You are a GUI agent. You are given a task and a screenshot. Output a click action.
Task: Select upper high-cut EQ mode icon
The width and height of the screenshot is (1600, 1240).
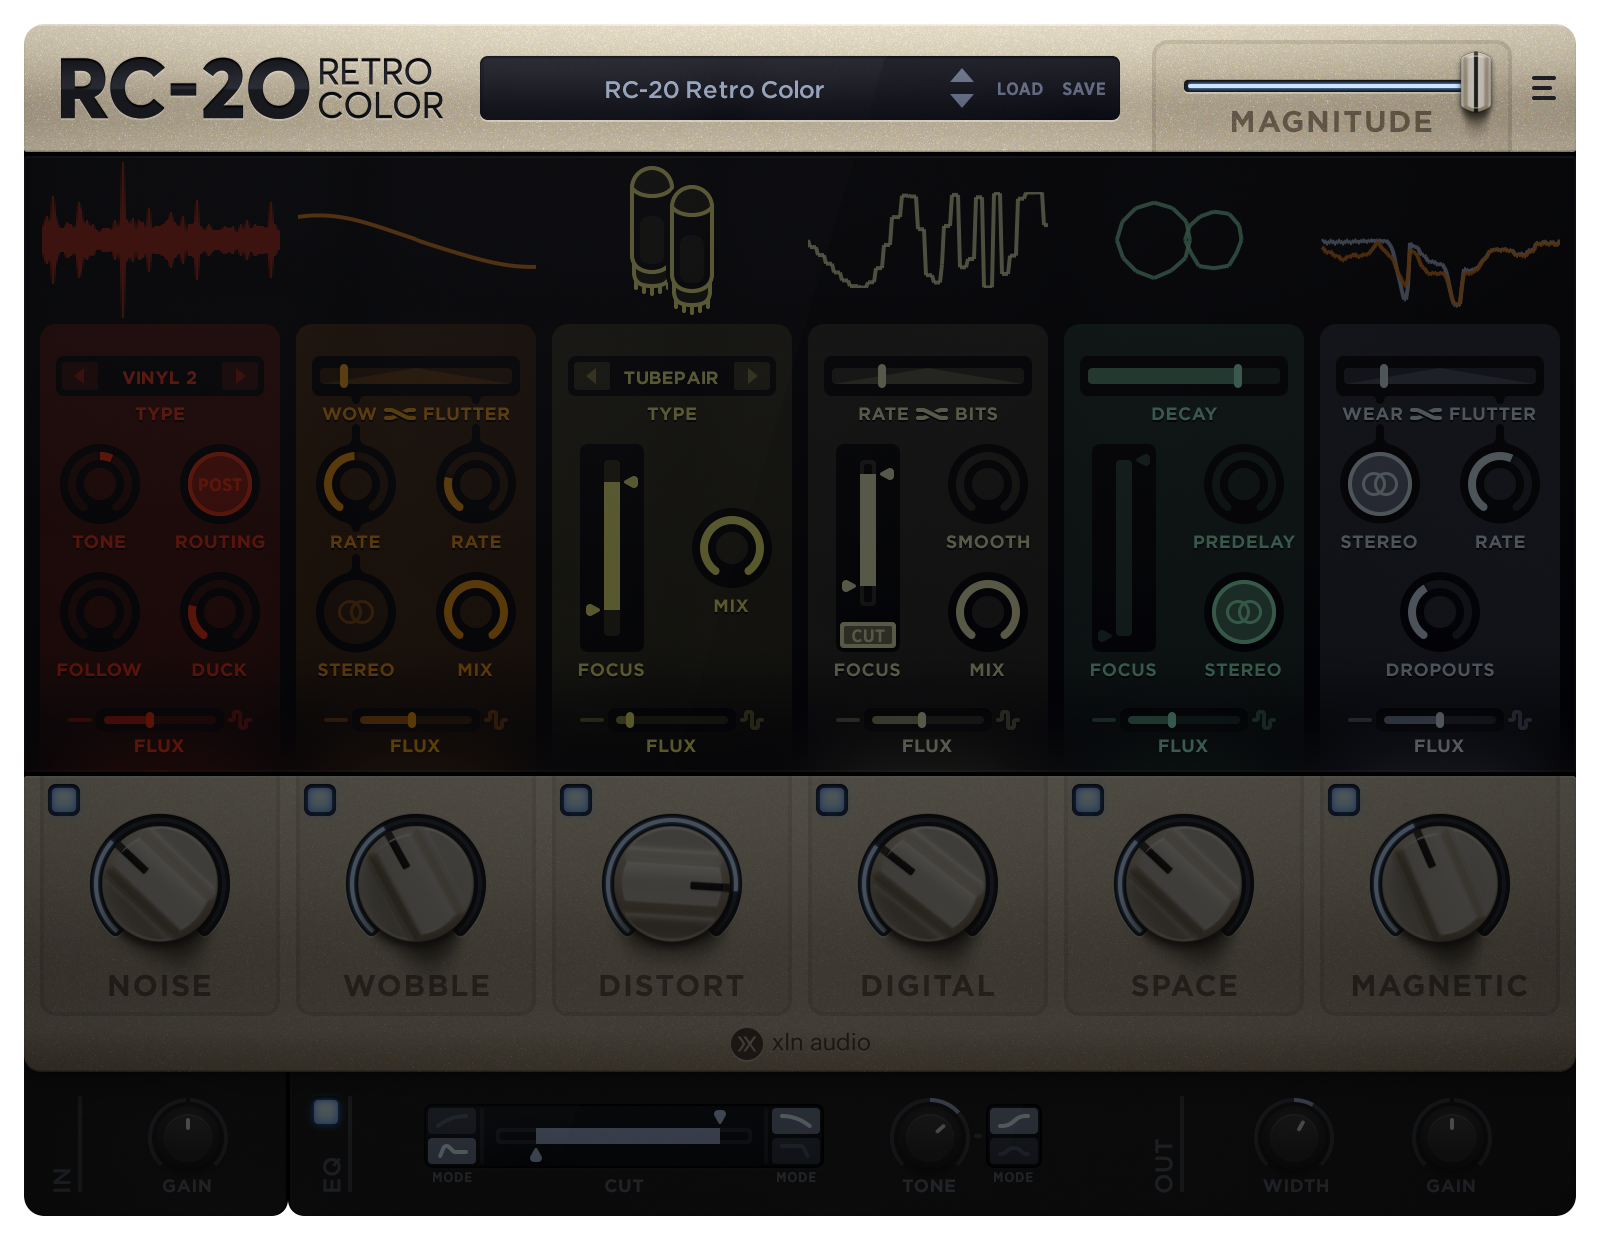click(796, 1121)
